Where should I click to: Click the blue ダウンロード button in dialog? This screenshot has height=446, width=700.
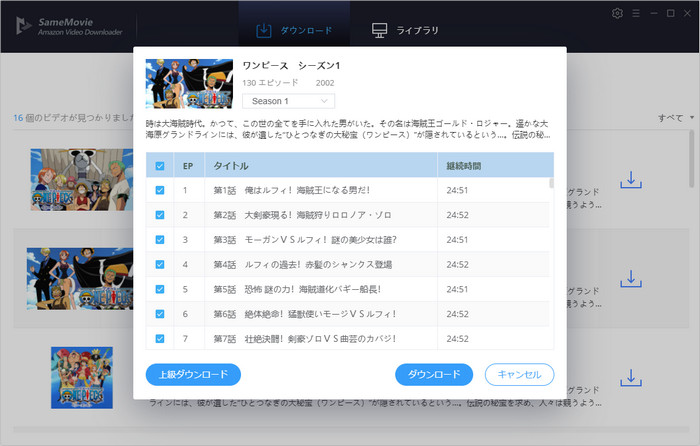point(434,374)
